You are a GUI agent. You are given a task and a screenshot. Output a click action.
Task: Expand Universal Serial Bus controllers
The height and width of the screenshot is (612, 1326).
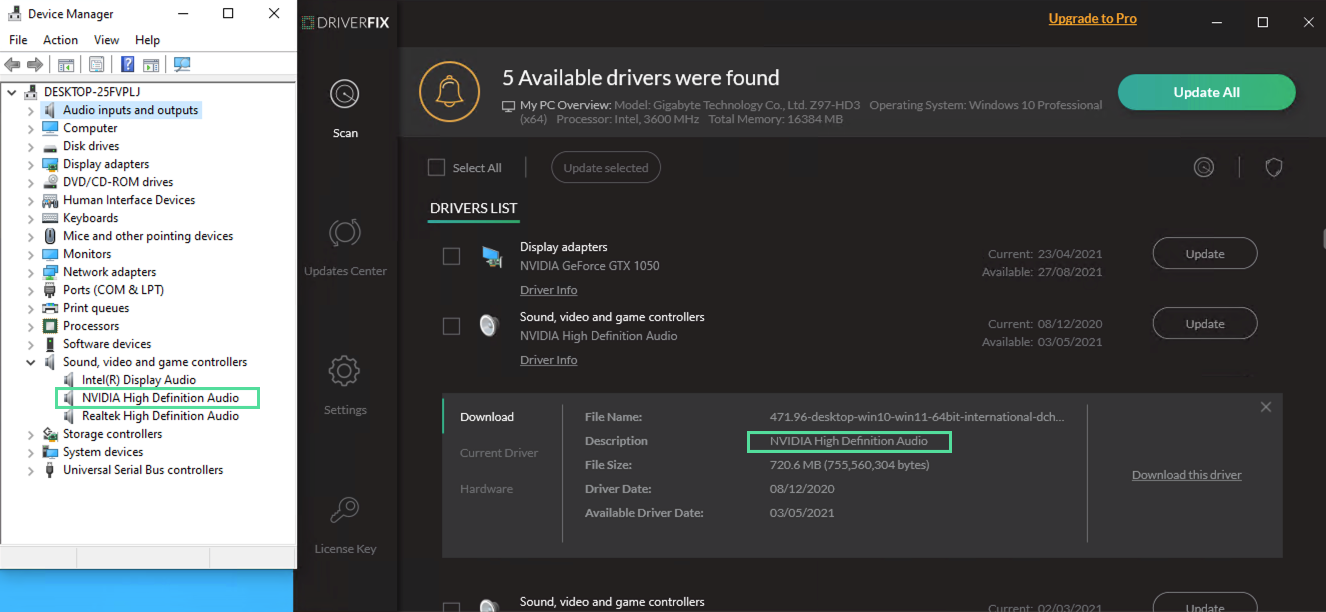[x=31, y=470]
